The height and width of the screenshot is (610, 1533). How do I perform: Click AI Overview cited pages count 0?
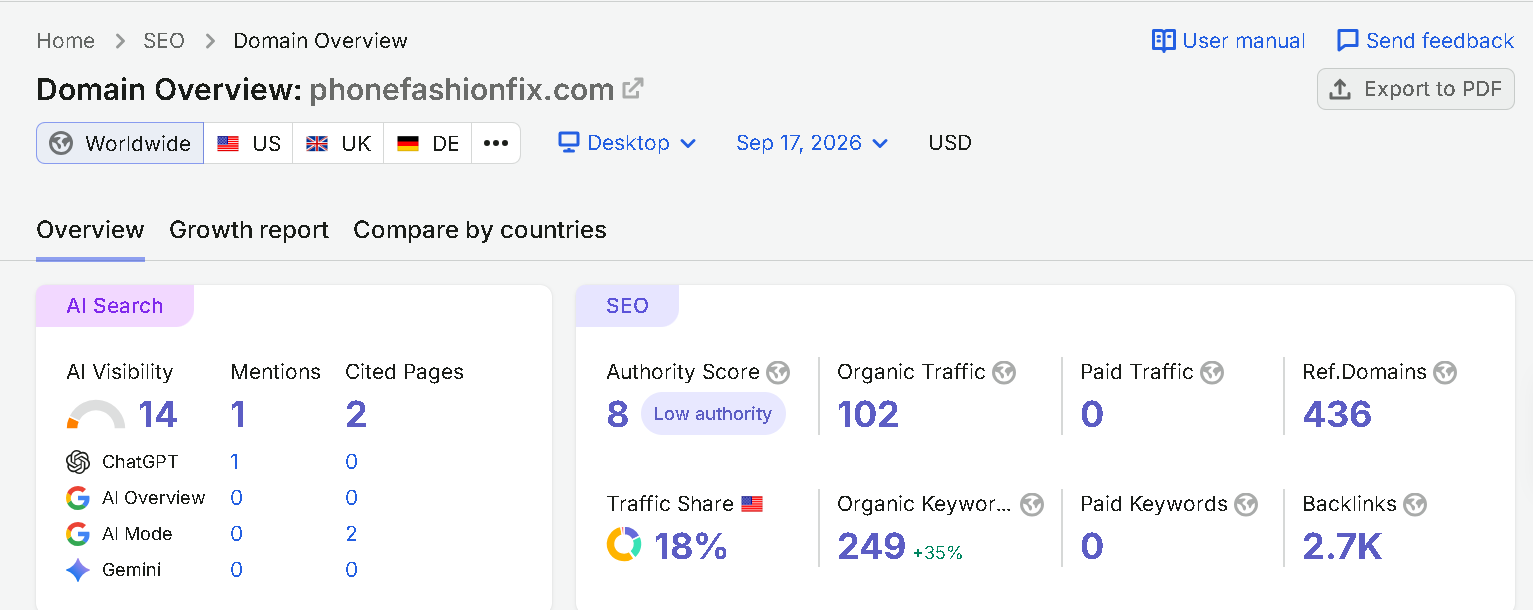352,498
